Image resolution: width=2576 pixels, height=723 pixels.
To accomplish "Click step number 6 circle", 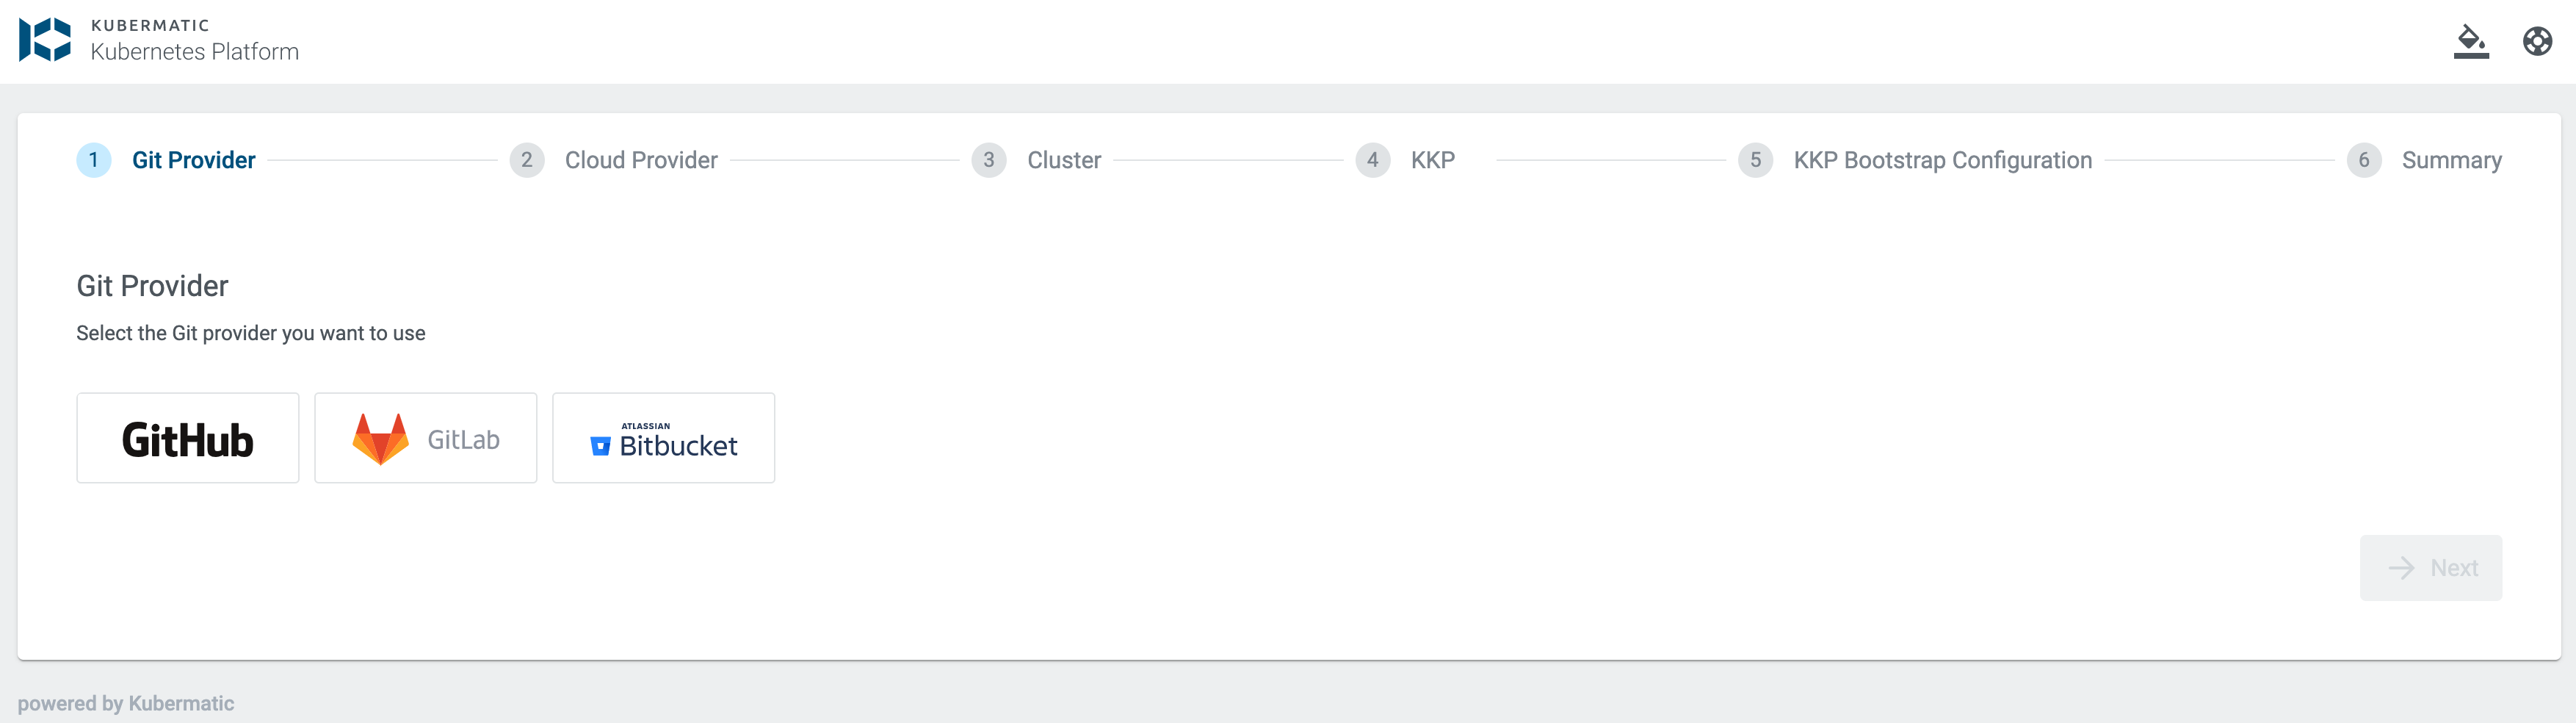I will (2364, 160).
